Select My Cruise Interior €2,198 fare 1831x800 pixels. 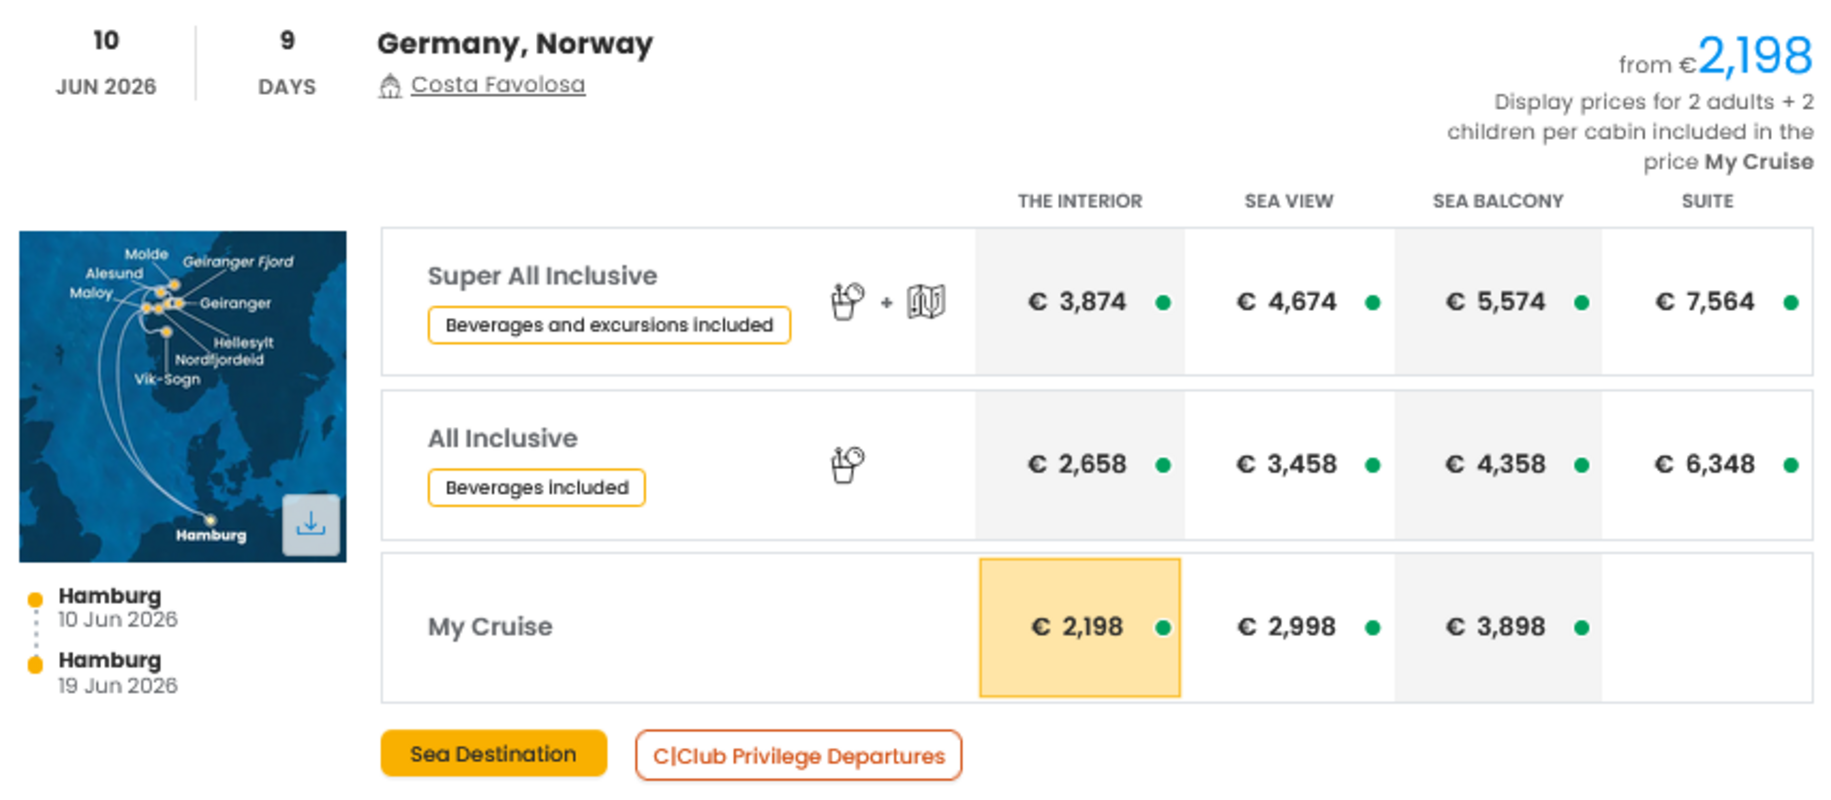click(1079, 627)
